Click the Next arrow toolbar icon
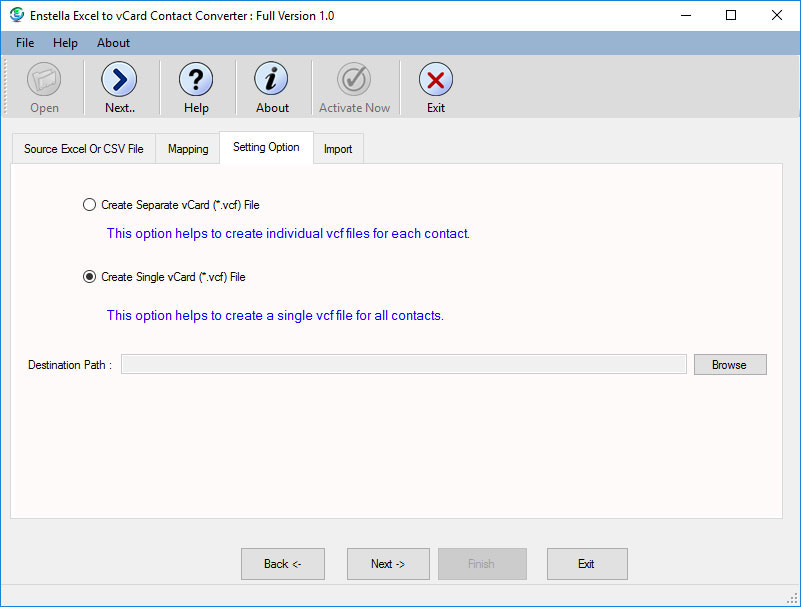 coord(119,80)
